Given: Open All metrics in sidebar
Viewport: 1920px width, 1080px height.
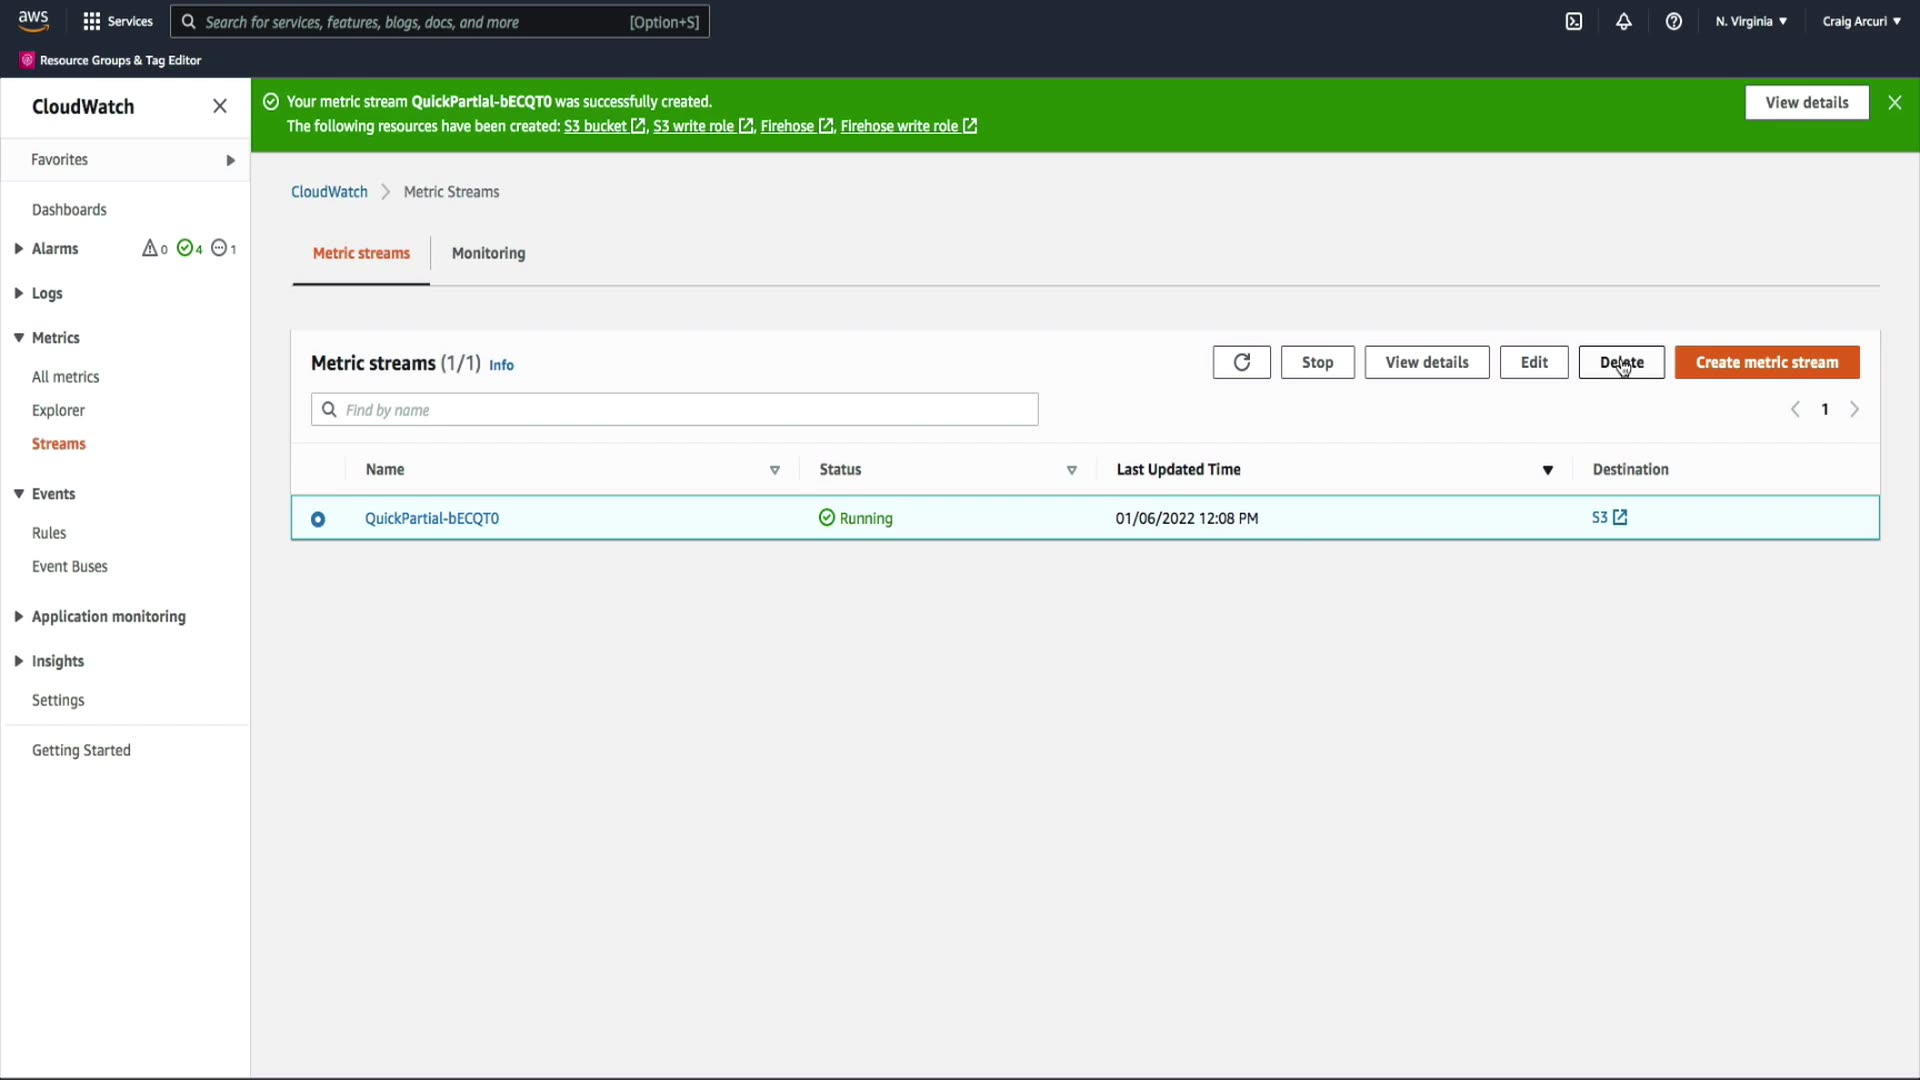Looking at the screenshot, I should [x=65, y=377].
